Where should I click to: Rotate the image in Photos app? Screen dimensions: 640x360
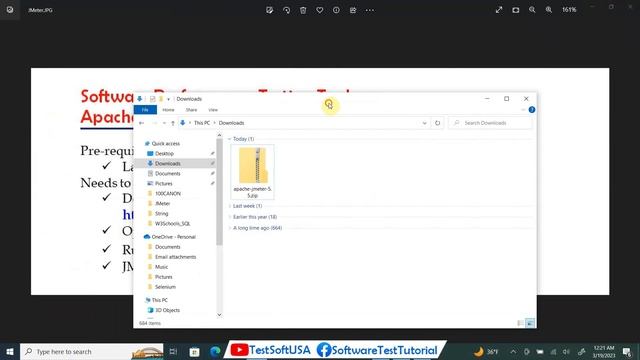tap(287, 10)
